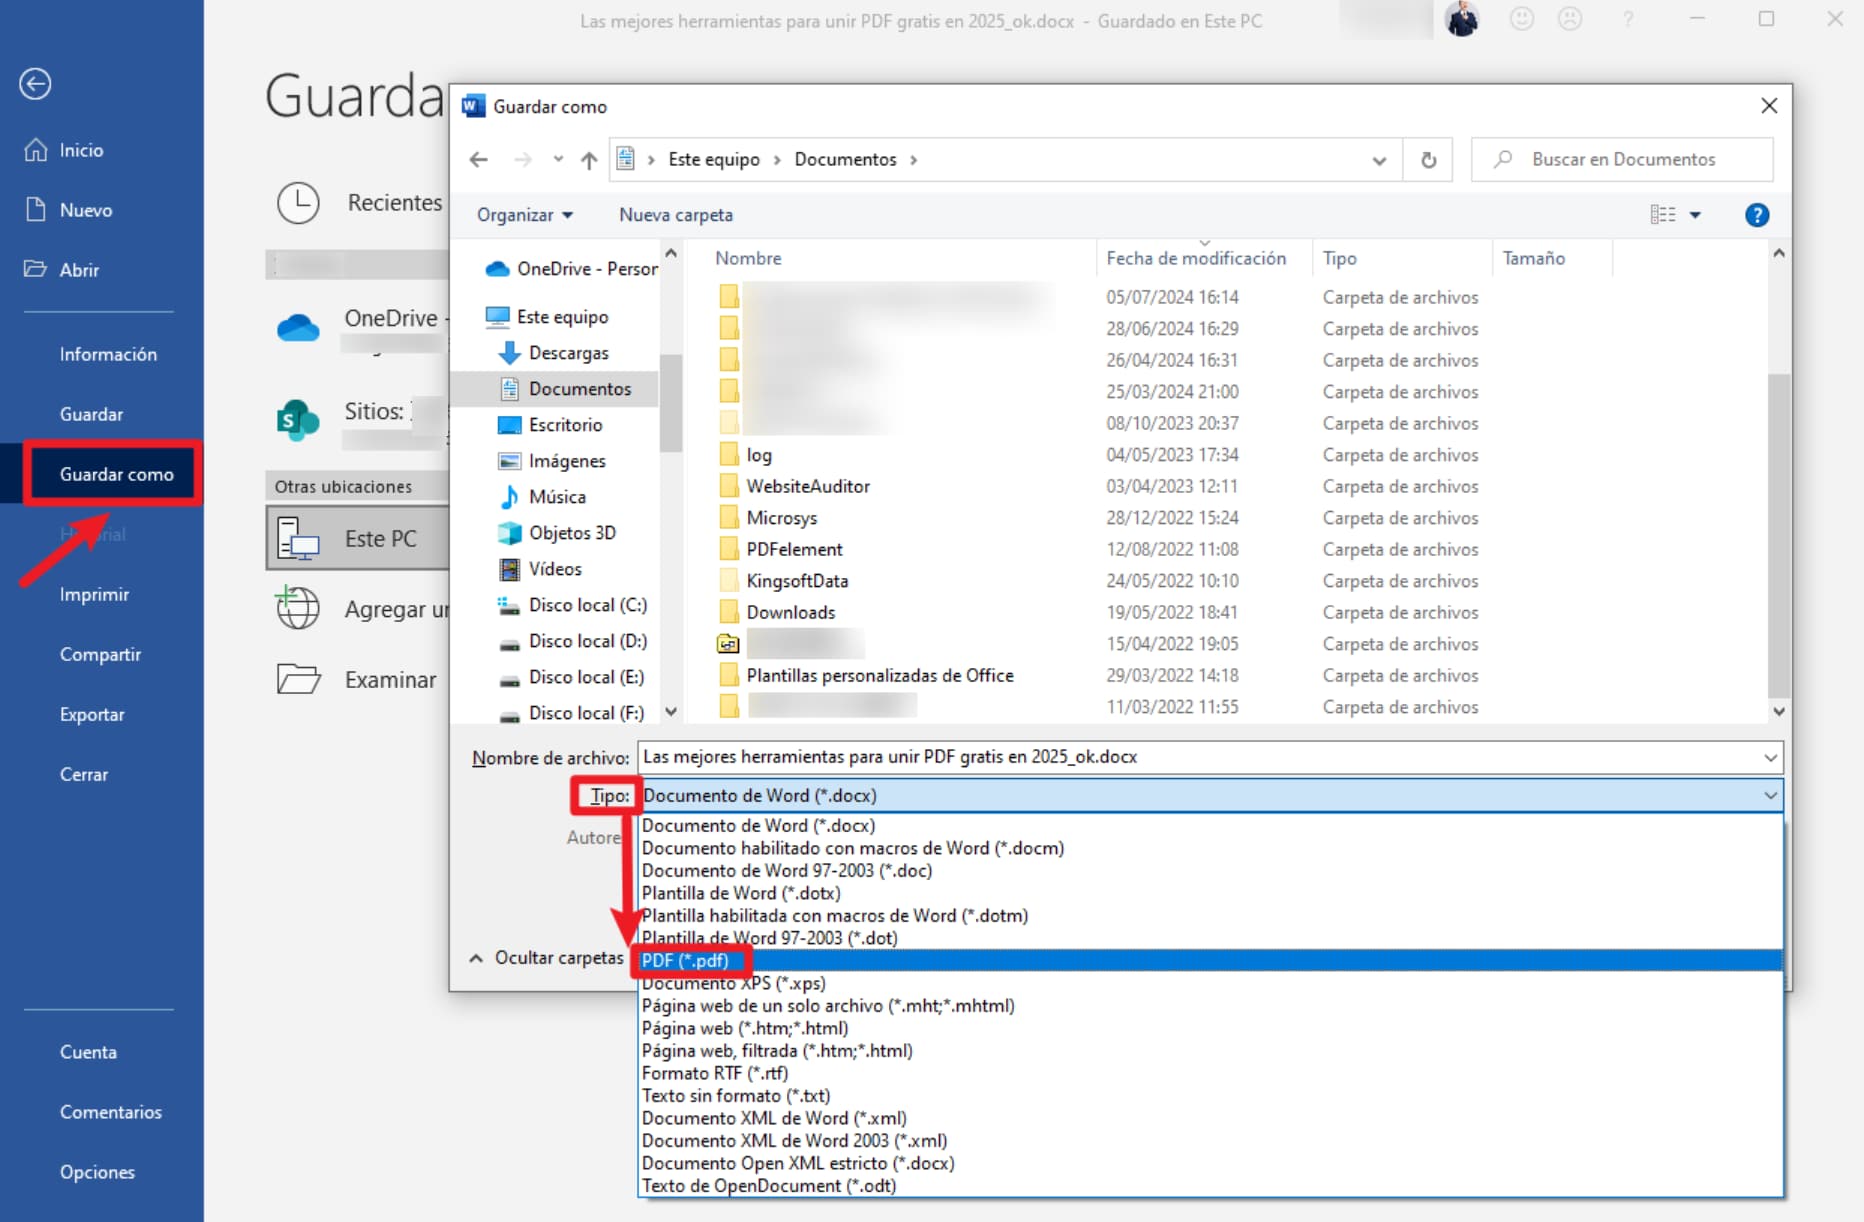Click Examinar folder icon
The height and width of the screenshot is (1222, 1864).
point(298,679)
